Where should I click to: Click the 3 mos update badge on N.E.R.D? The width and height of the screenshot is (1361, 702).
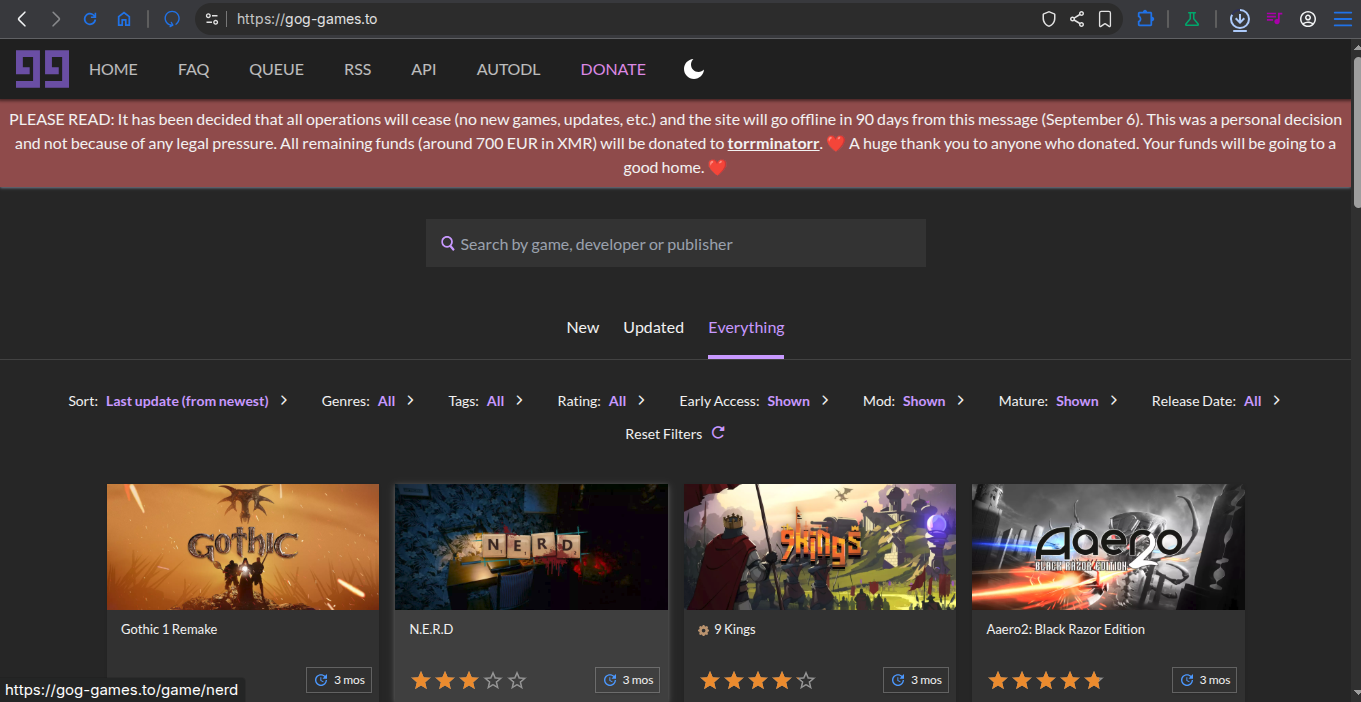click(627, 680)
